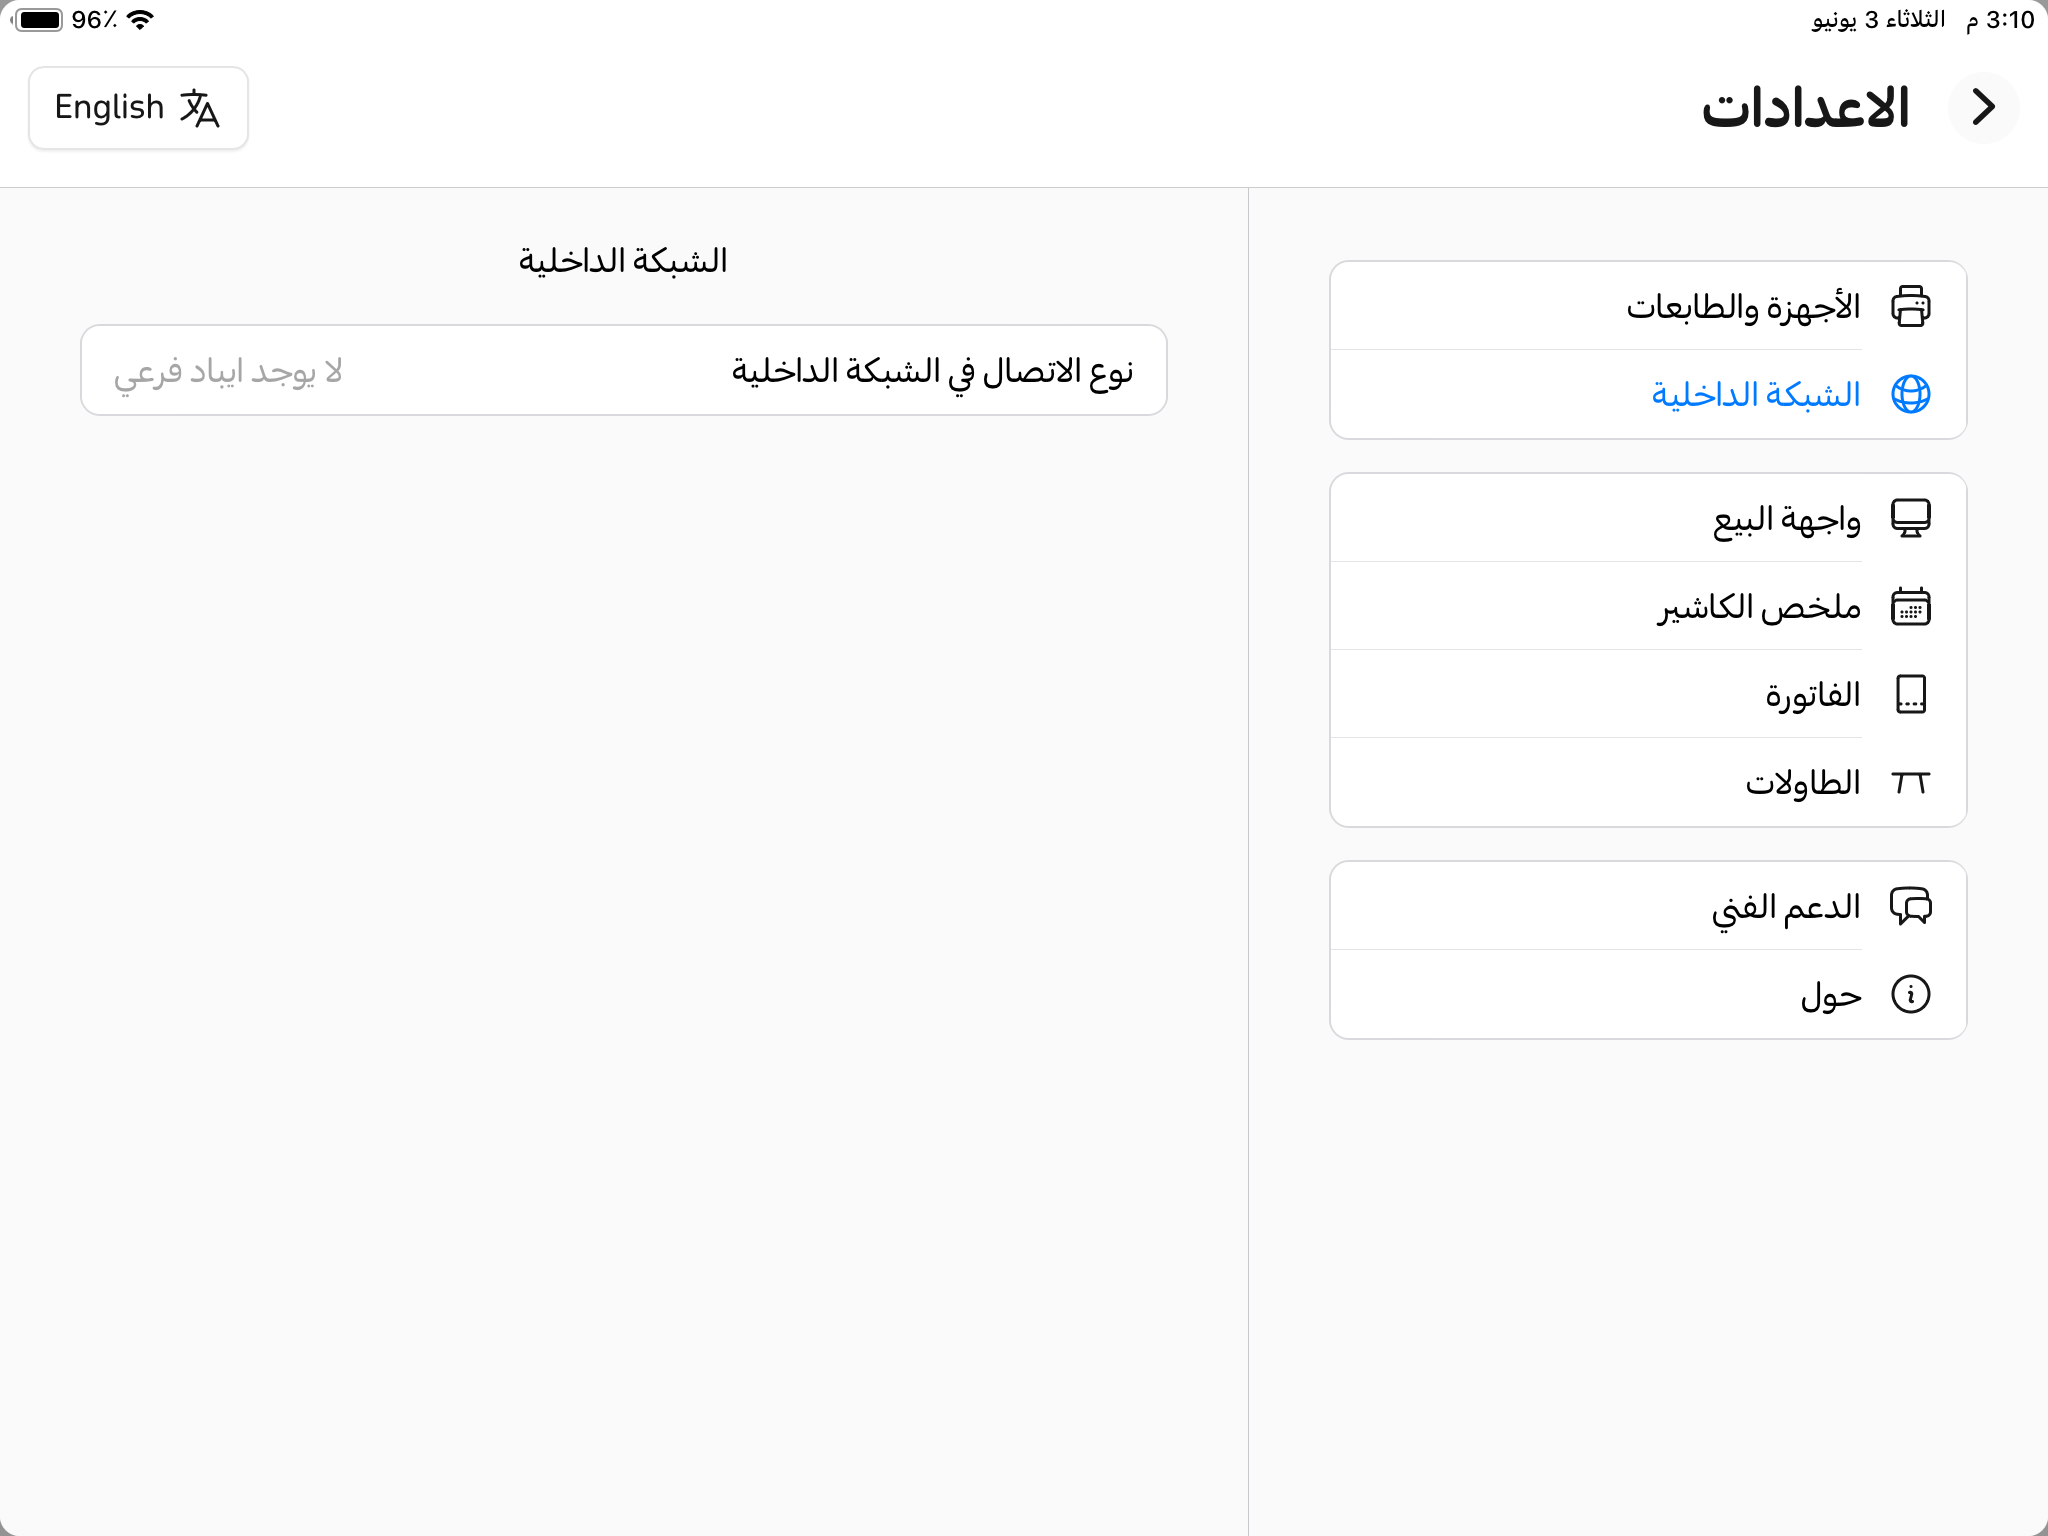Click the الشبكة الداخلية panel heading

(x=622, y=261)
